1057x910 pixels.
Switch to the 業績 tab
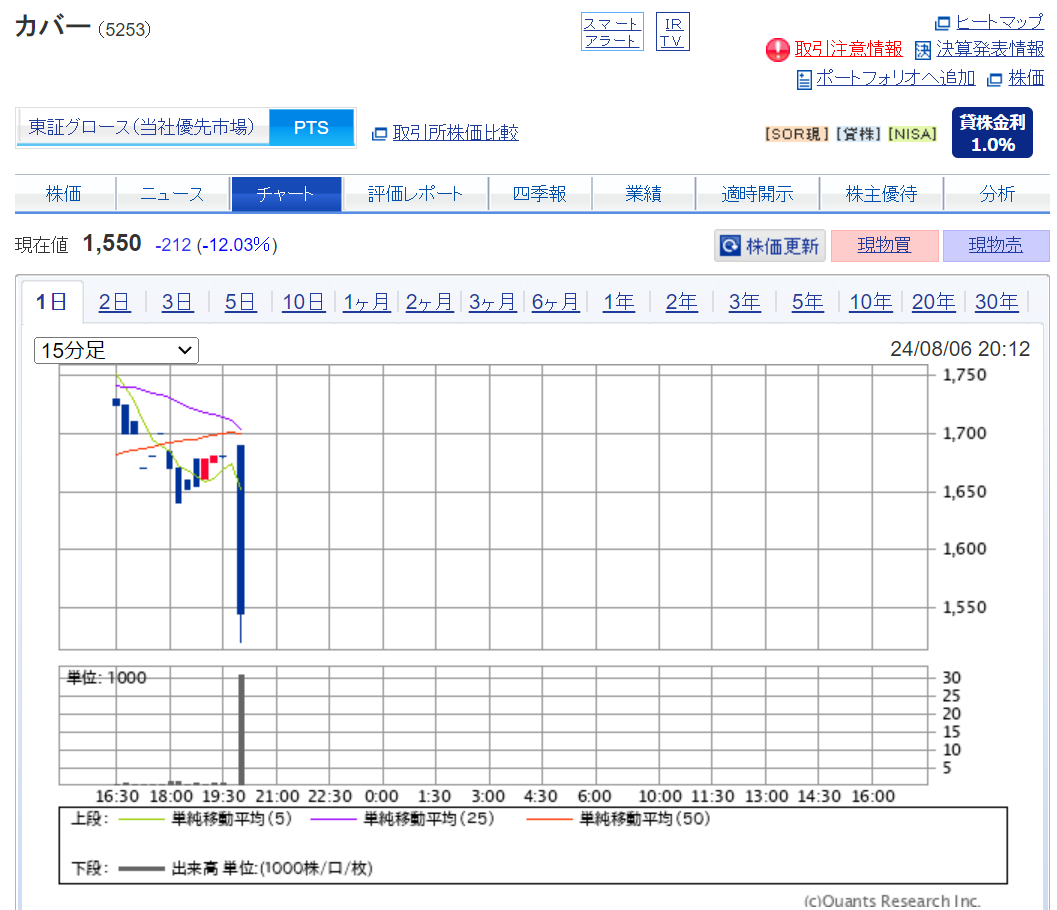(x=644, y=194)
